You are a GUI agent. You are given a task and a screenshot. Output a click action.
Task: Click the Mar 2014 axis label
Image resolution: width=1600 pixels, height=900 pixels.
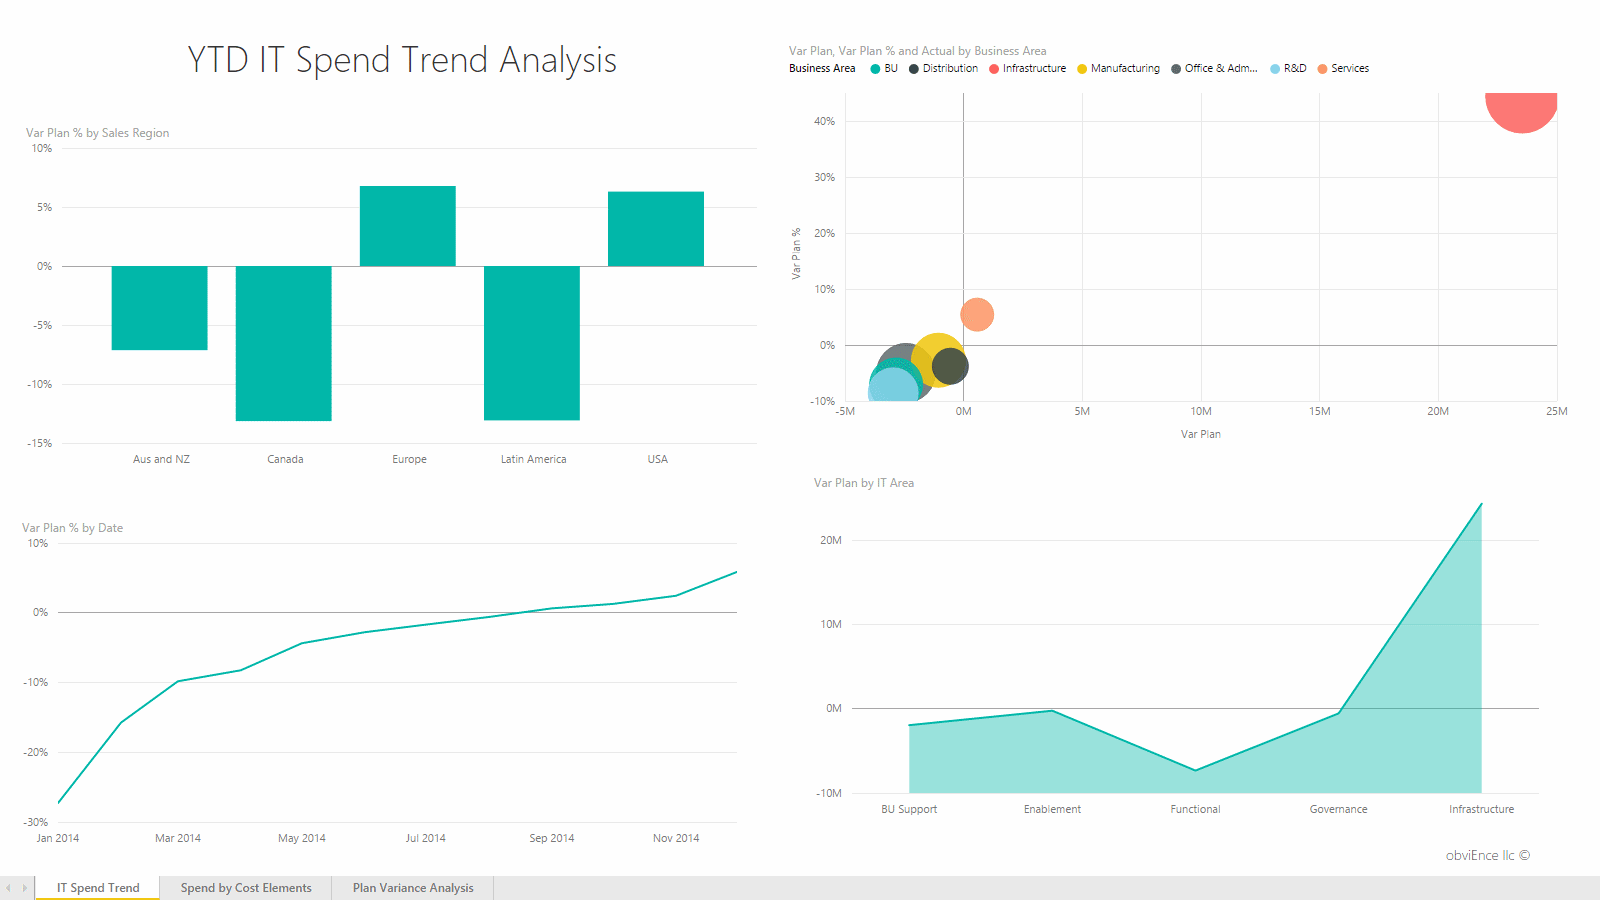click(178, 839)
